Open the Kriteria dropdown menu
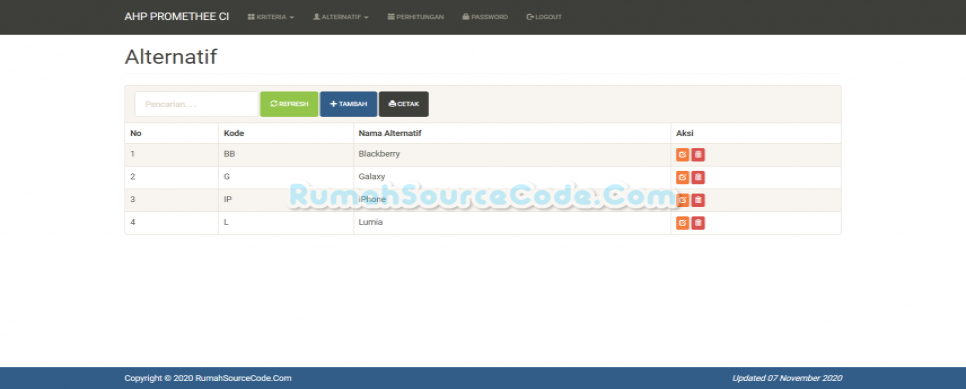Viewport: 966px width, 389px height. pyautogui.click(x=270, y=17)
